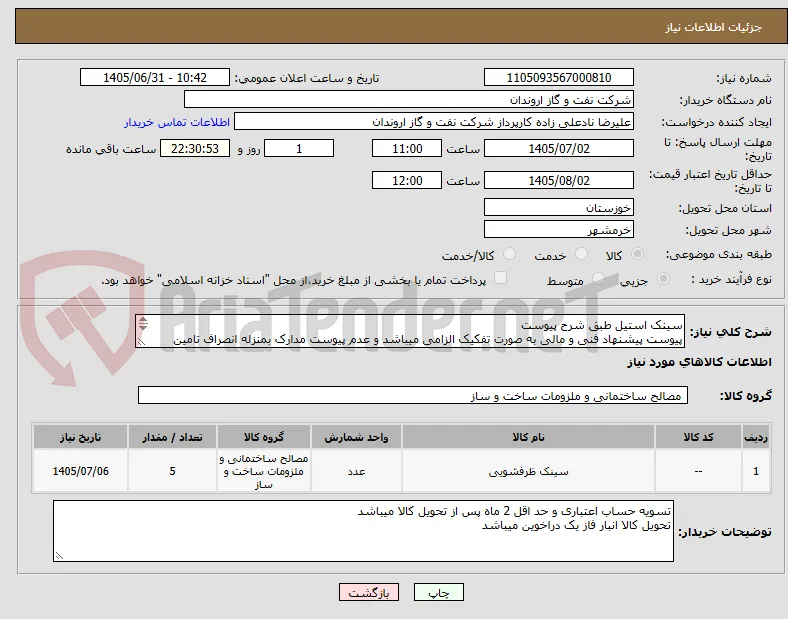Click the item code cell showing --
Screen dimensions: 788x619
[699, 471]
